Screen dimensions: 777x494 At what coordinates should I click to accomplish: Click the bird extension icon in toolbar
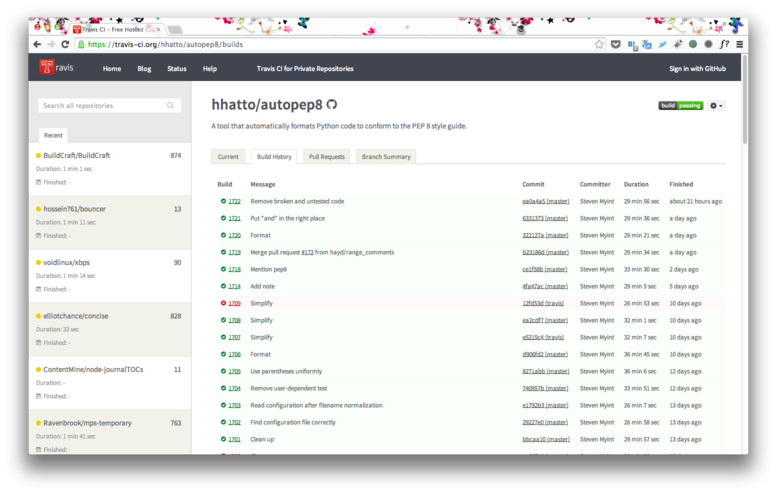tap(662, 45)
